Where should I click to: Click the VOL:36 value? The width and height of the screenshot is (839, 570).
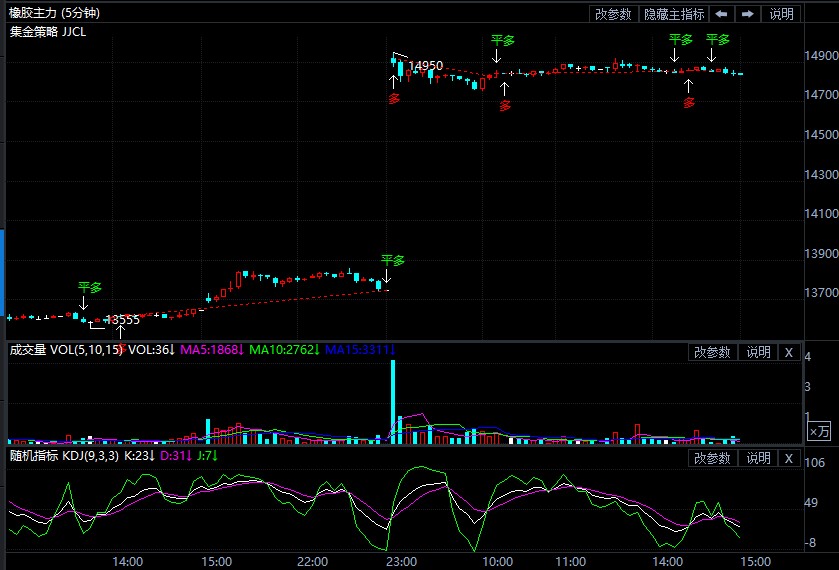(x=152, y=350)
